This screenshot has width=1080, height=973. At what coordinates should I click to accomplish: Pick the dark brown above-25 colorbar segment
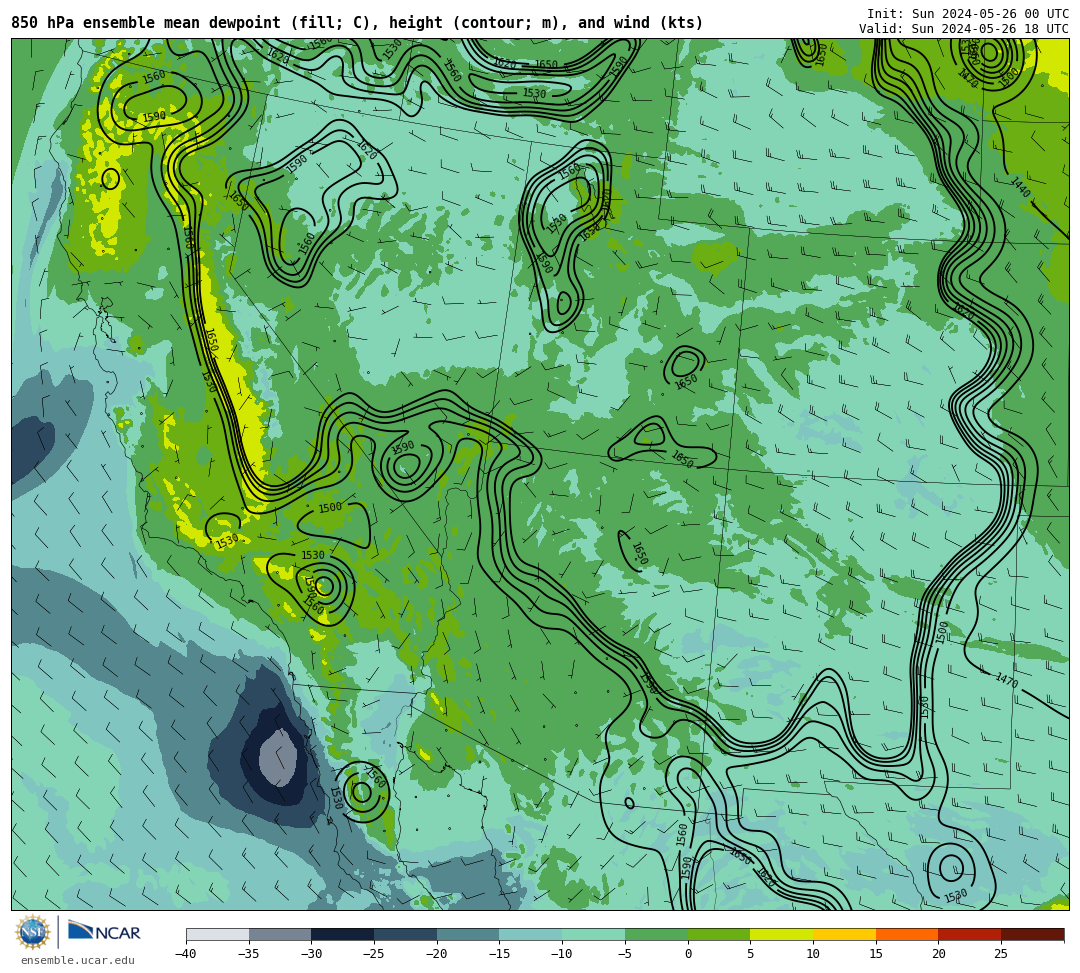(1032, 934)
